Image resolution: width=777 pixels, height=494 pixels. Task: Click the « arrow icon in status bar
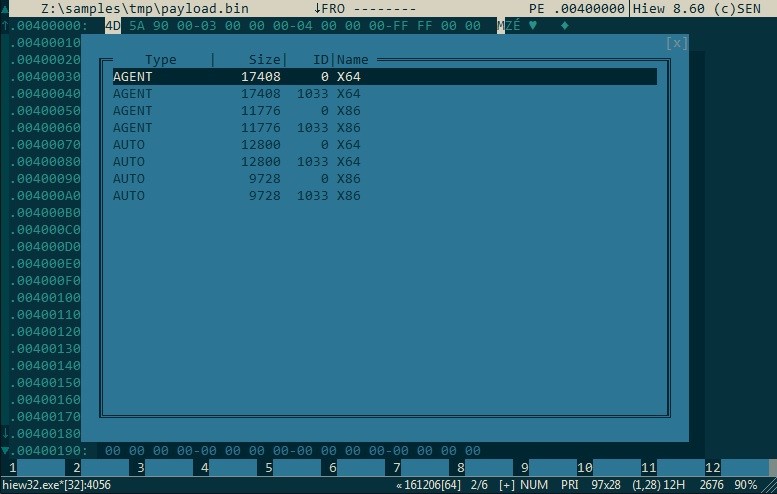[x=399, y=485]
